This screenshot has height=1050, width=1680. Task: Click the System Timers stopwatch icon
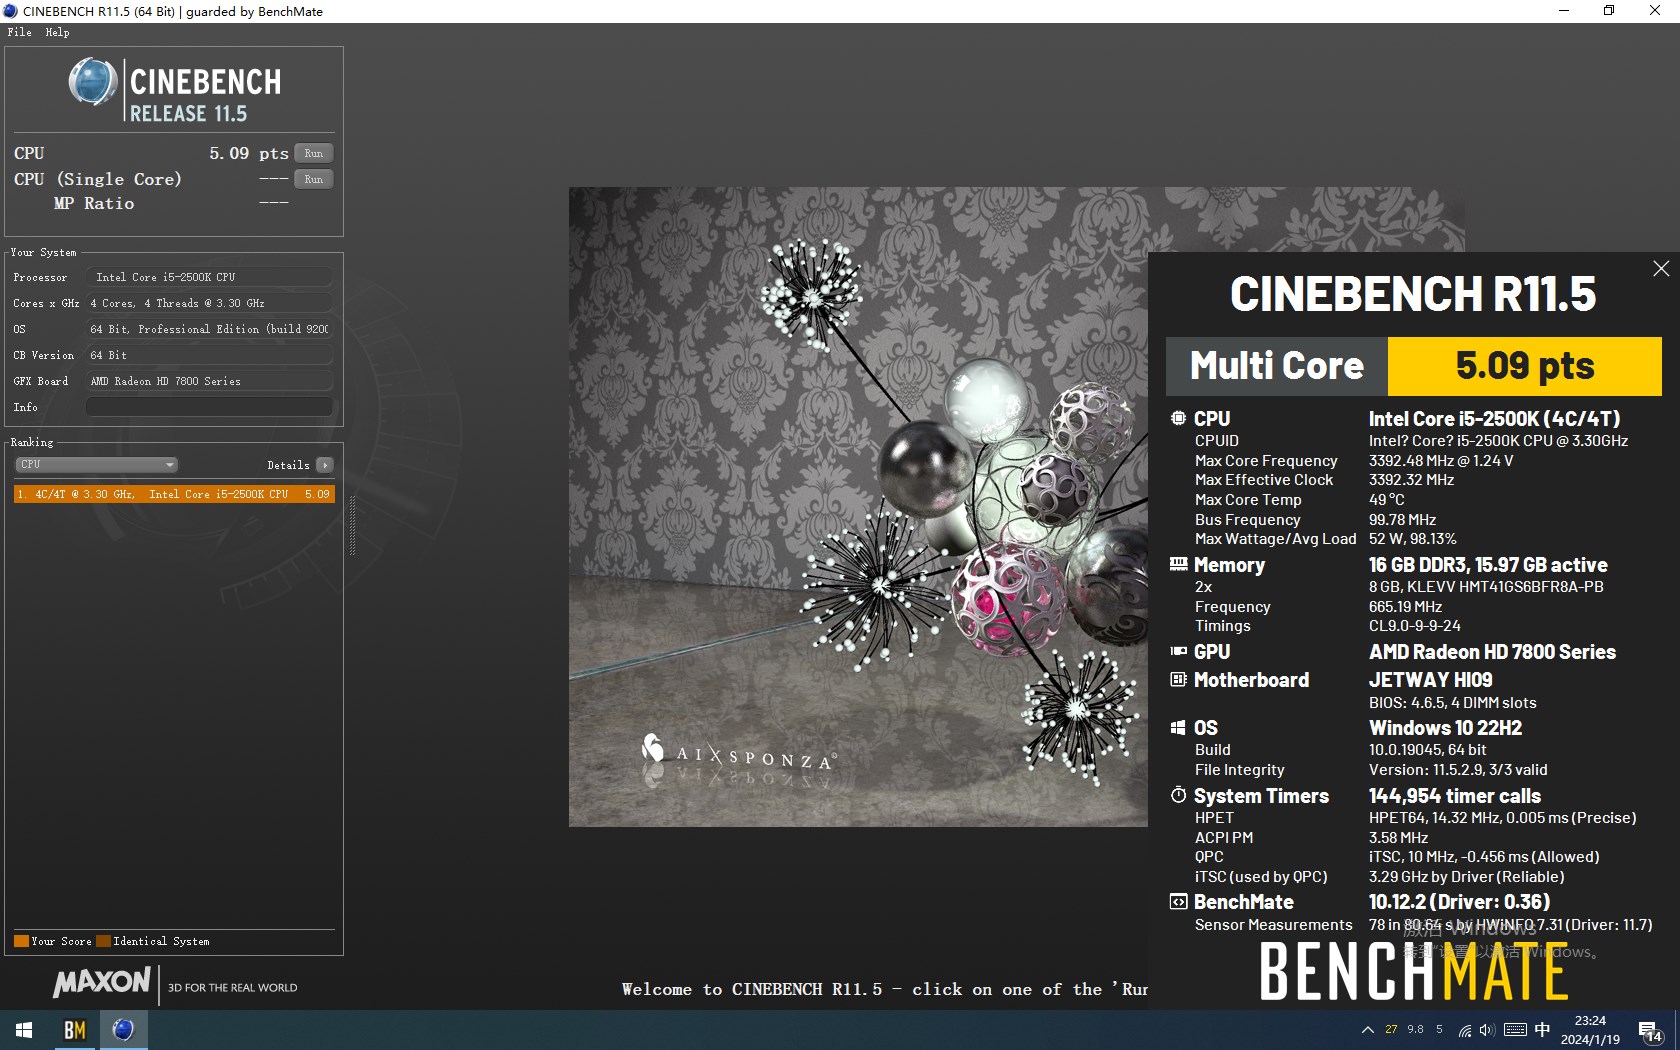[x=1179, y=795]
